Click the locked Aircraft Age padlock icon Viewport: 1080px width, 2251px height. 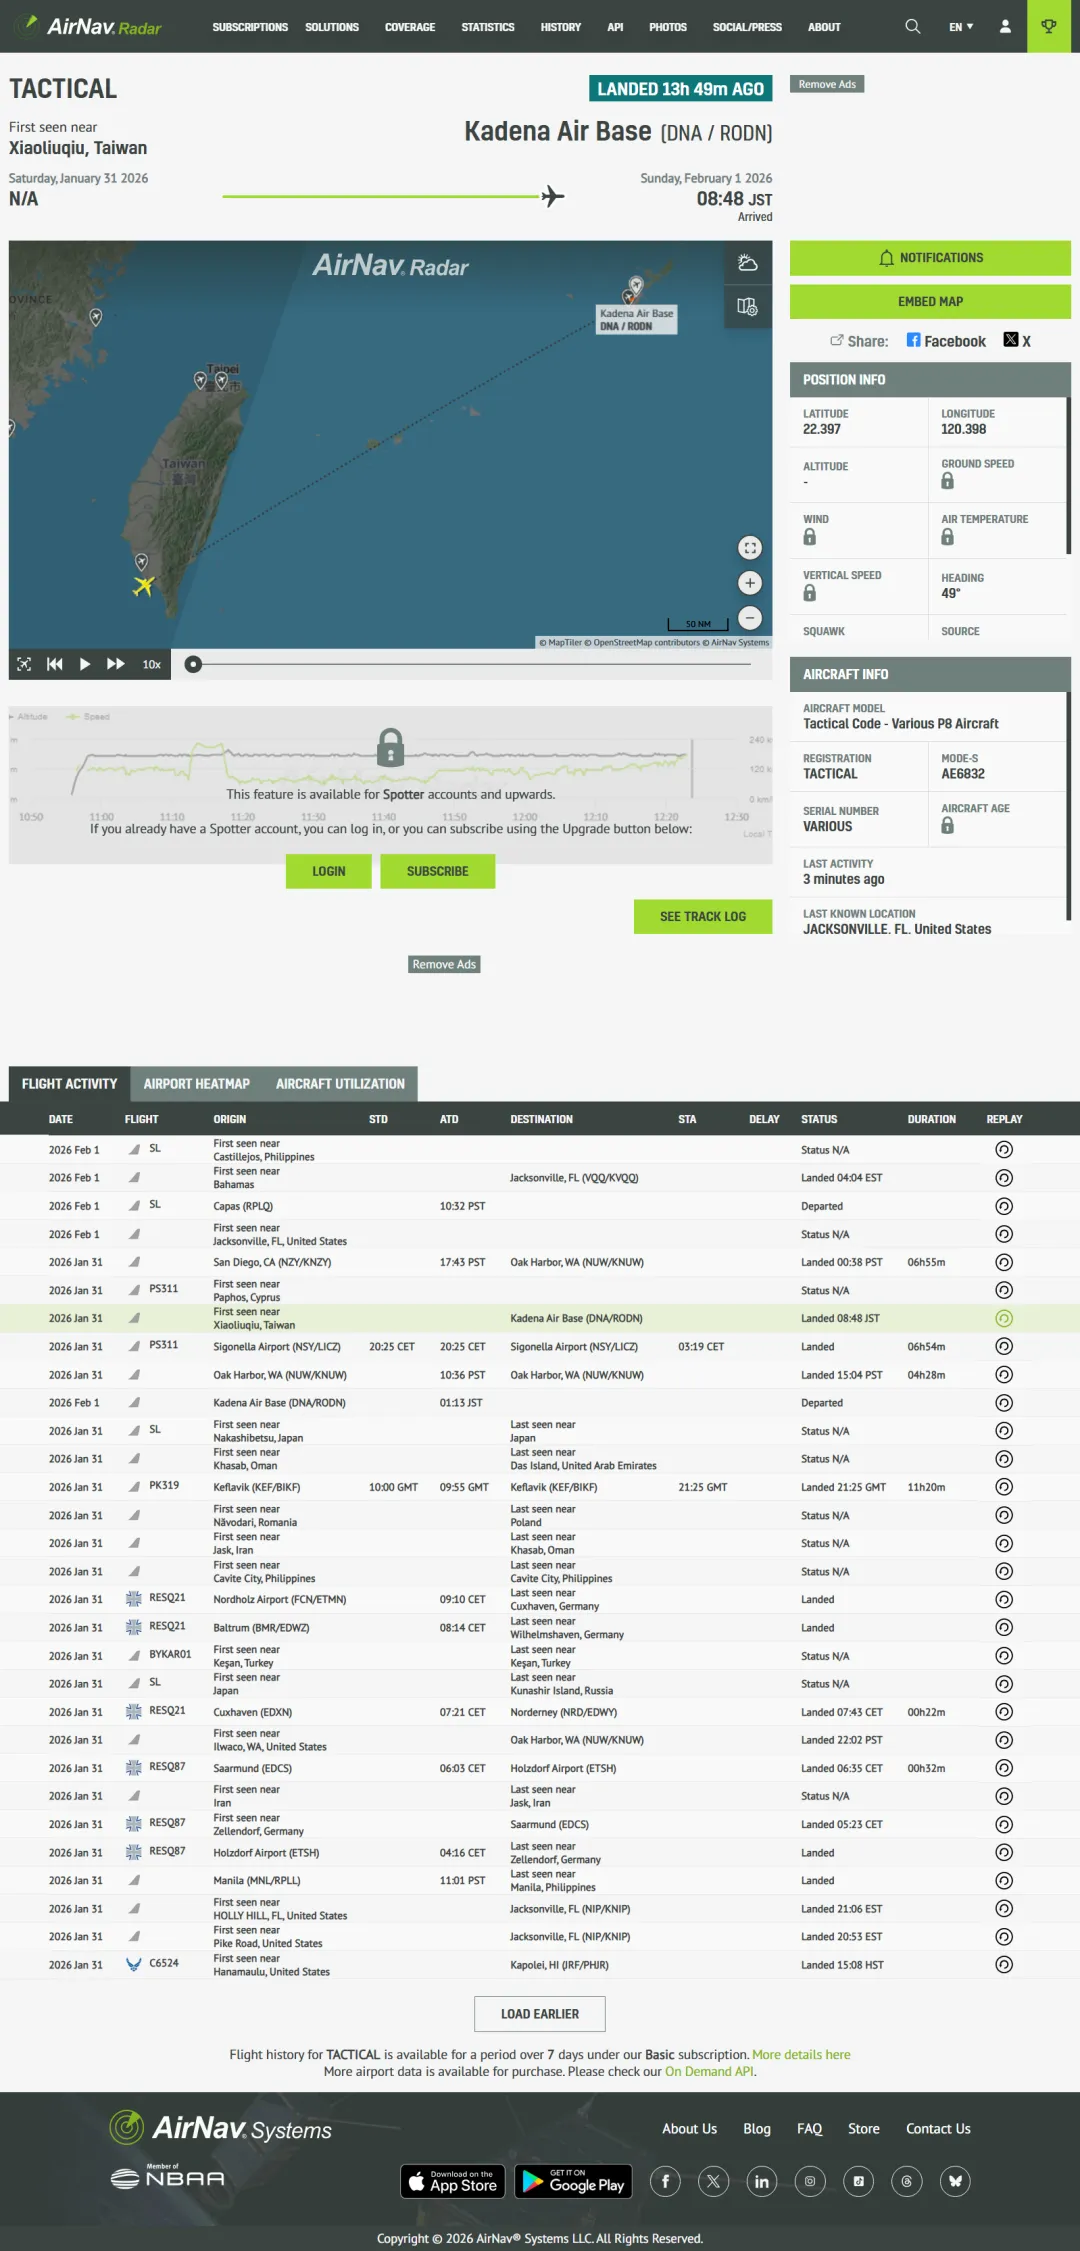(948, 825)
